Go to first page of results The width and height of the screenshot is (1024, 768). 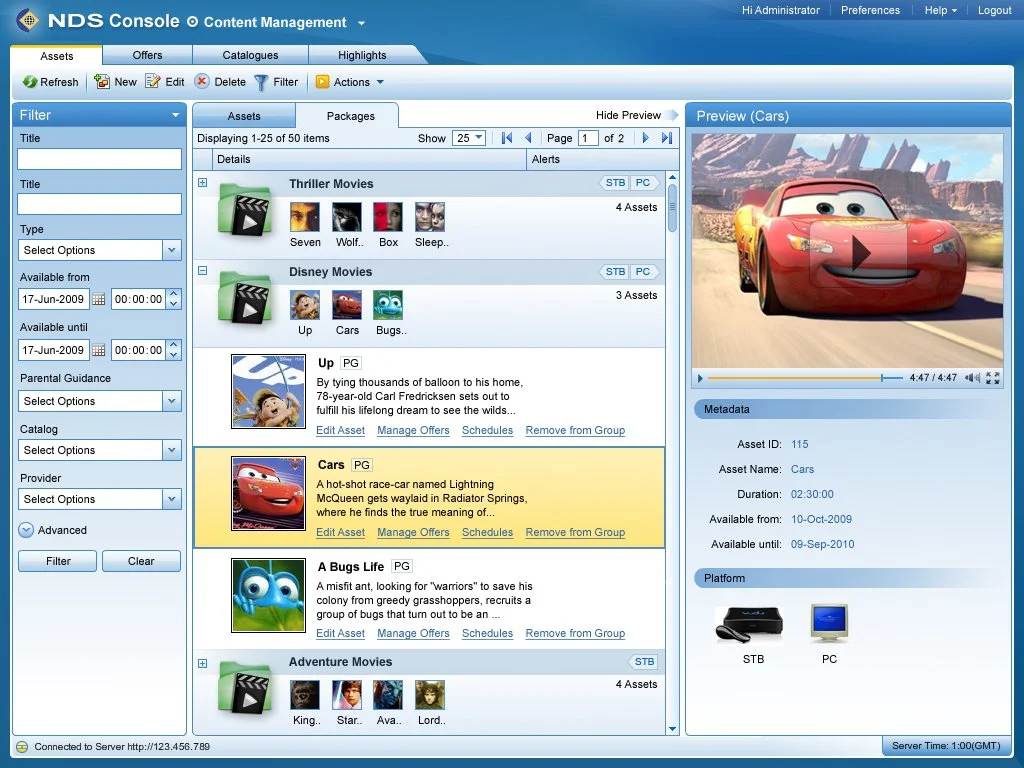pyautogui.click(x=507, y=138)
